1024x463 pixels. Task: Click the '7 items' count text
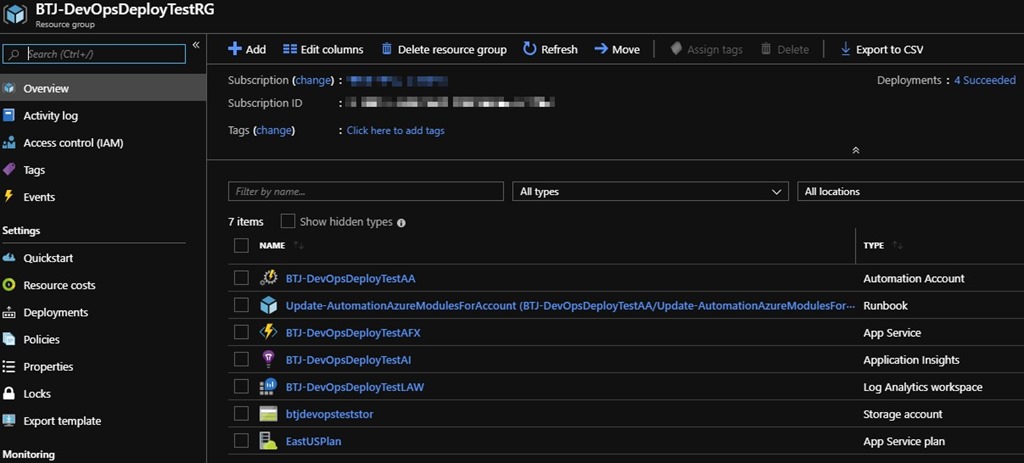click(x=246, y=221)
